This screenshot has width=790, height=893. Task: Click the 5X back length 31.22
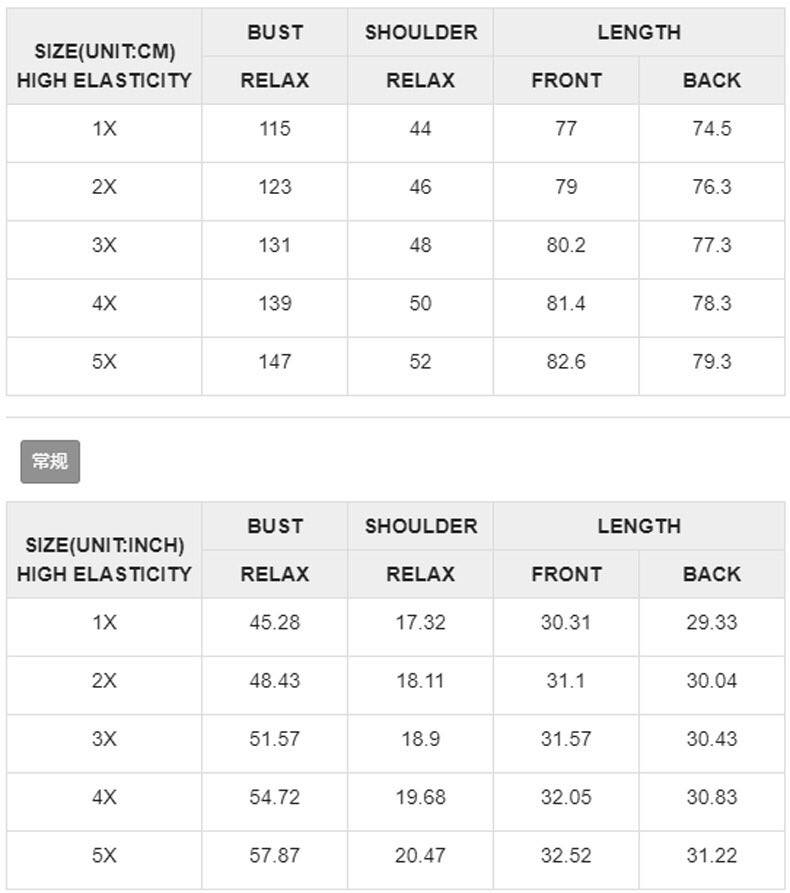[712, 855]
